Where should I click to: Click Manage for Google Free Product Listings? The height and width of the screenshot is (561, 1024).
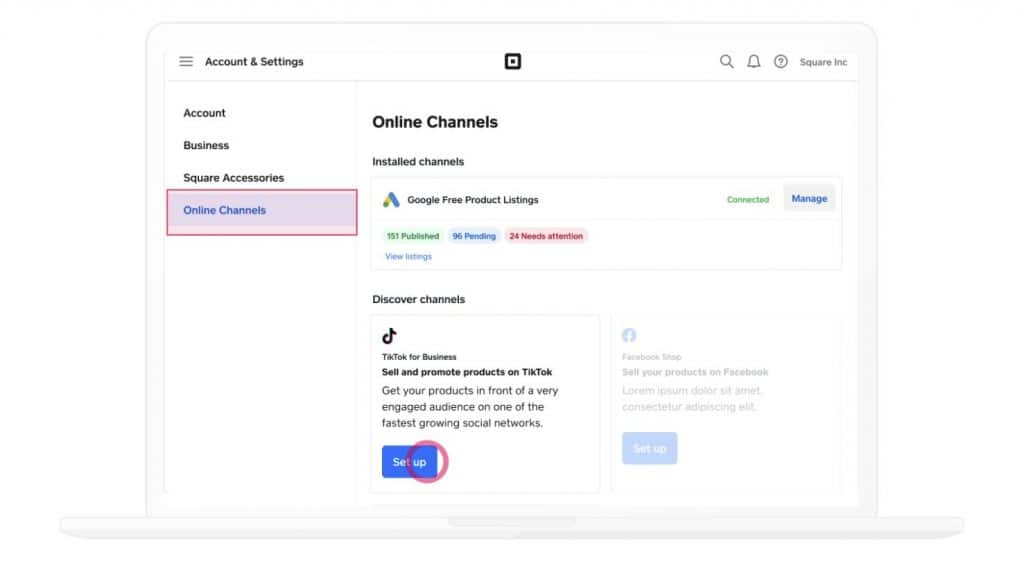click(x=809, y=199)
